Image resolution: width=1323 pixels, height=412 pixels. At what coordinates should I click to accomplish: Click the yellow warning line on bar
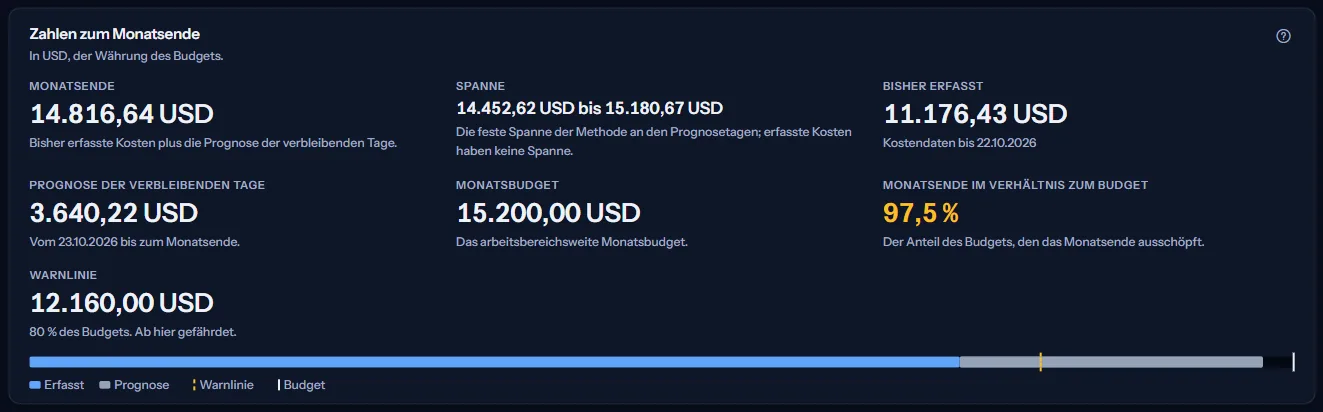tap(1040, 362)
